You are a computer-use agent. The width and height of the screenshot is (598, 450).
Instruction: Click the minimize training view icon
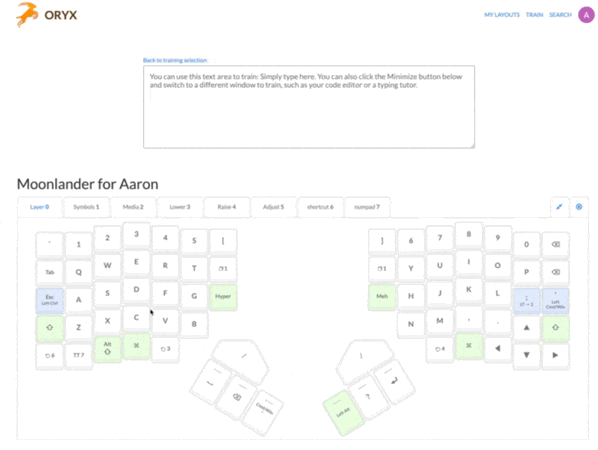[x=559, y=207]
